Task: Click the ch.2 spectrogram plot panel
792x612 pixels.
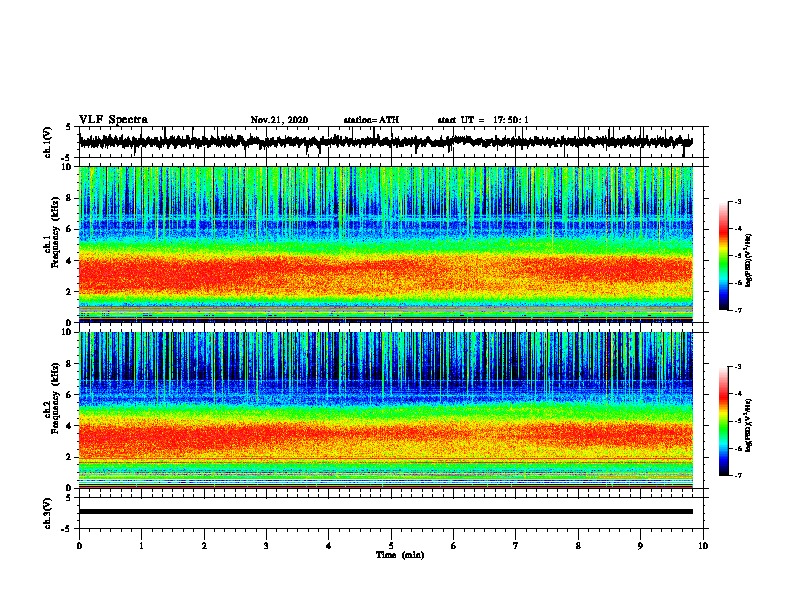Action: [386, 410]
